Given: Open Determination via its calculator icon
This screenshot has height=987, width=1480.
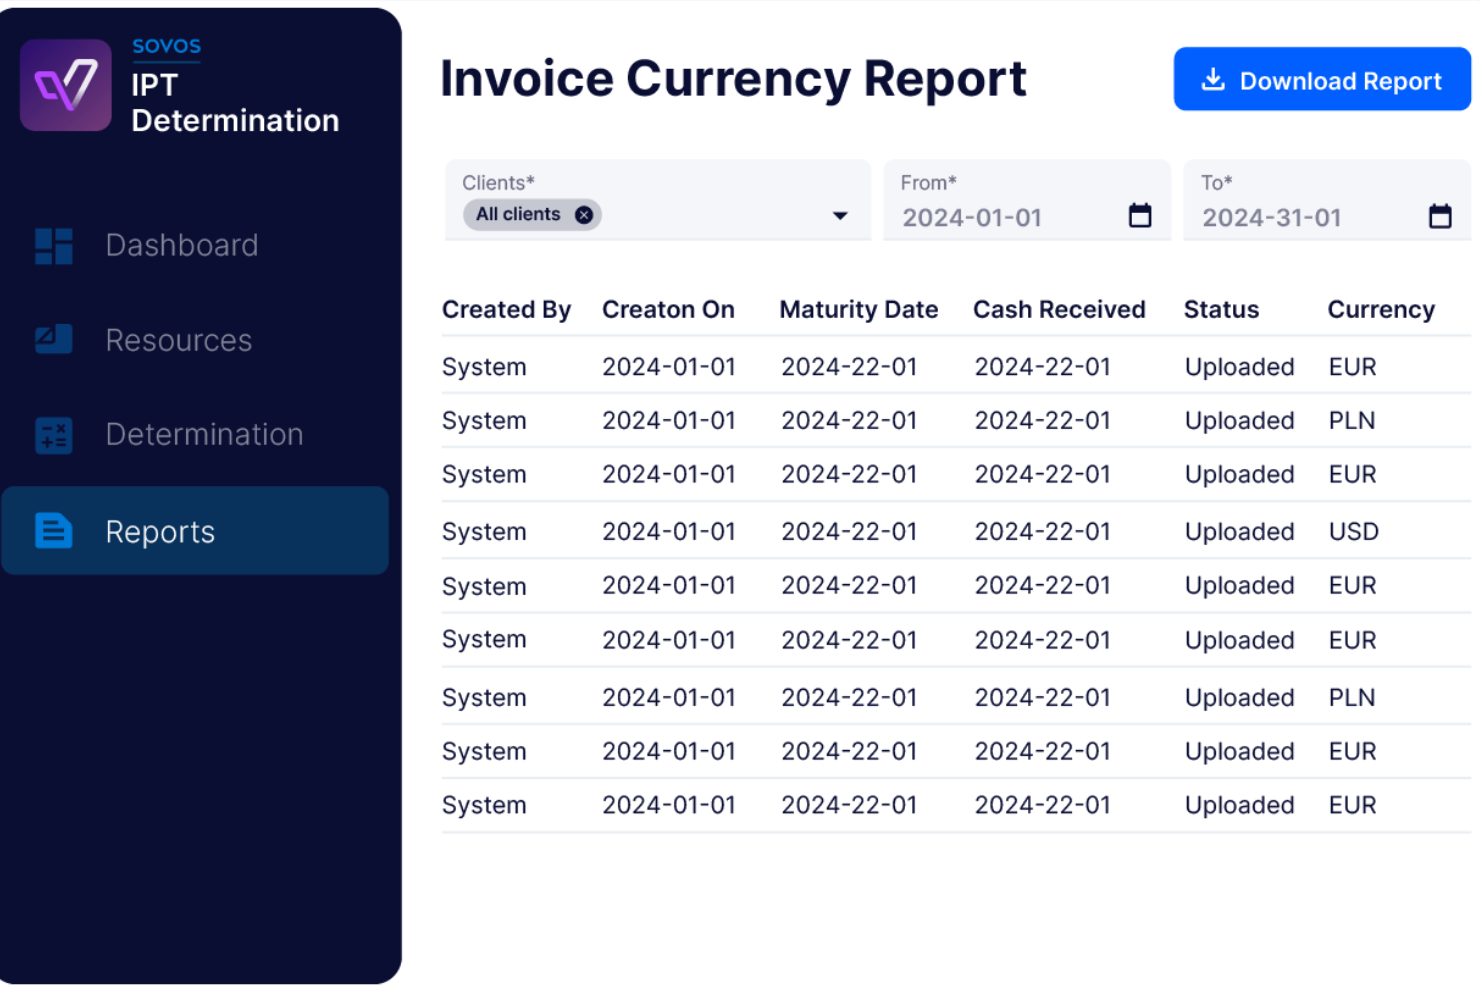Looking at the screenshot, I should (52, 434).
